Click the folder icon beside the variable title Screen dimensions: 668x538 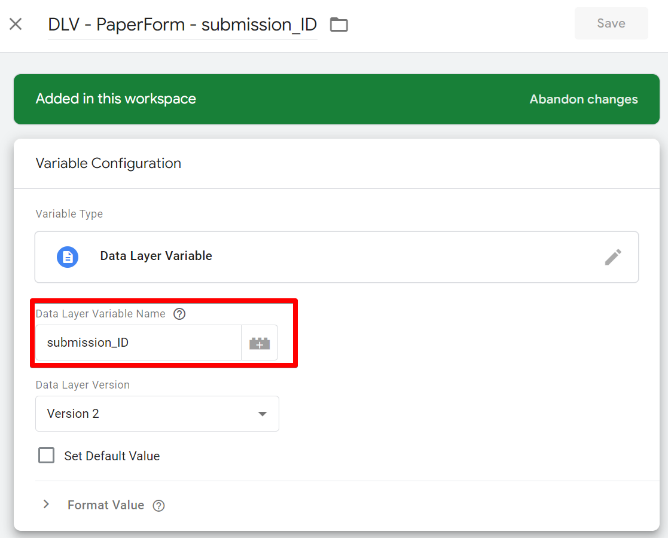coord(339,24)
